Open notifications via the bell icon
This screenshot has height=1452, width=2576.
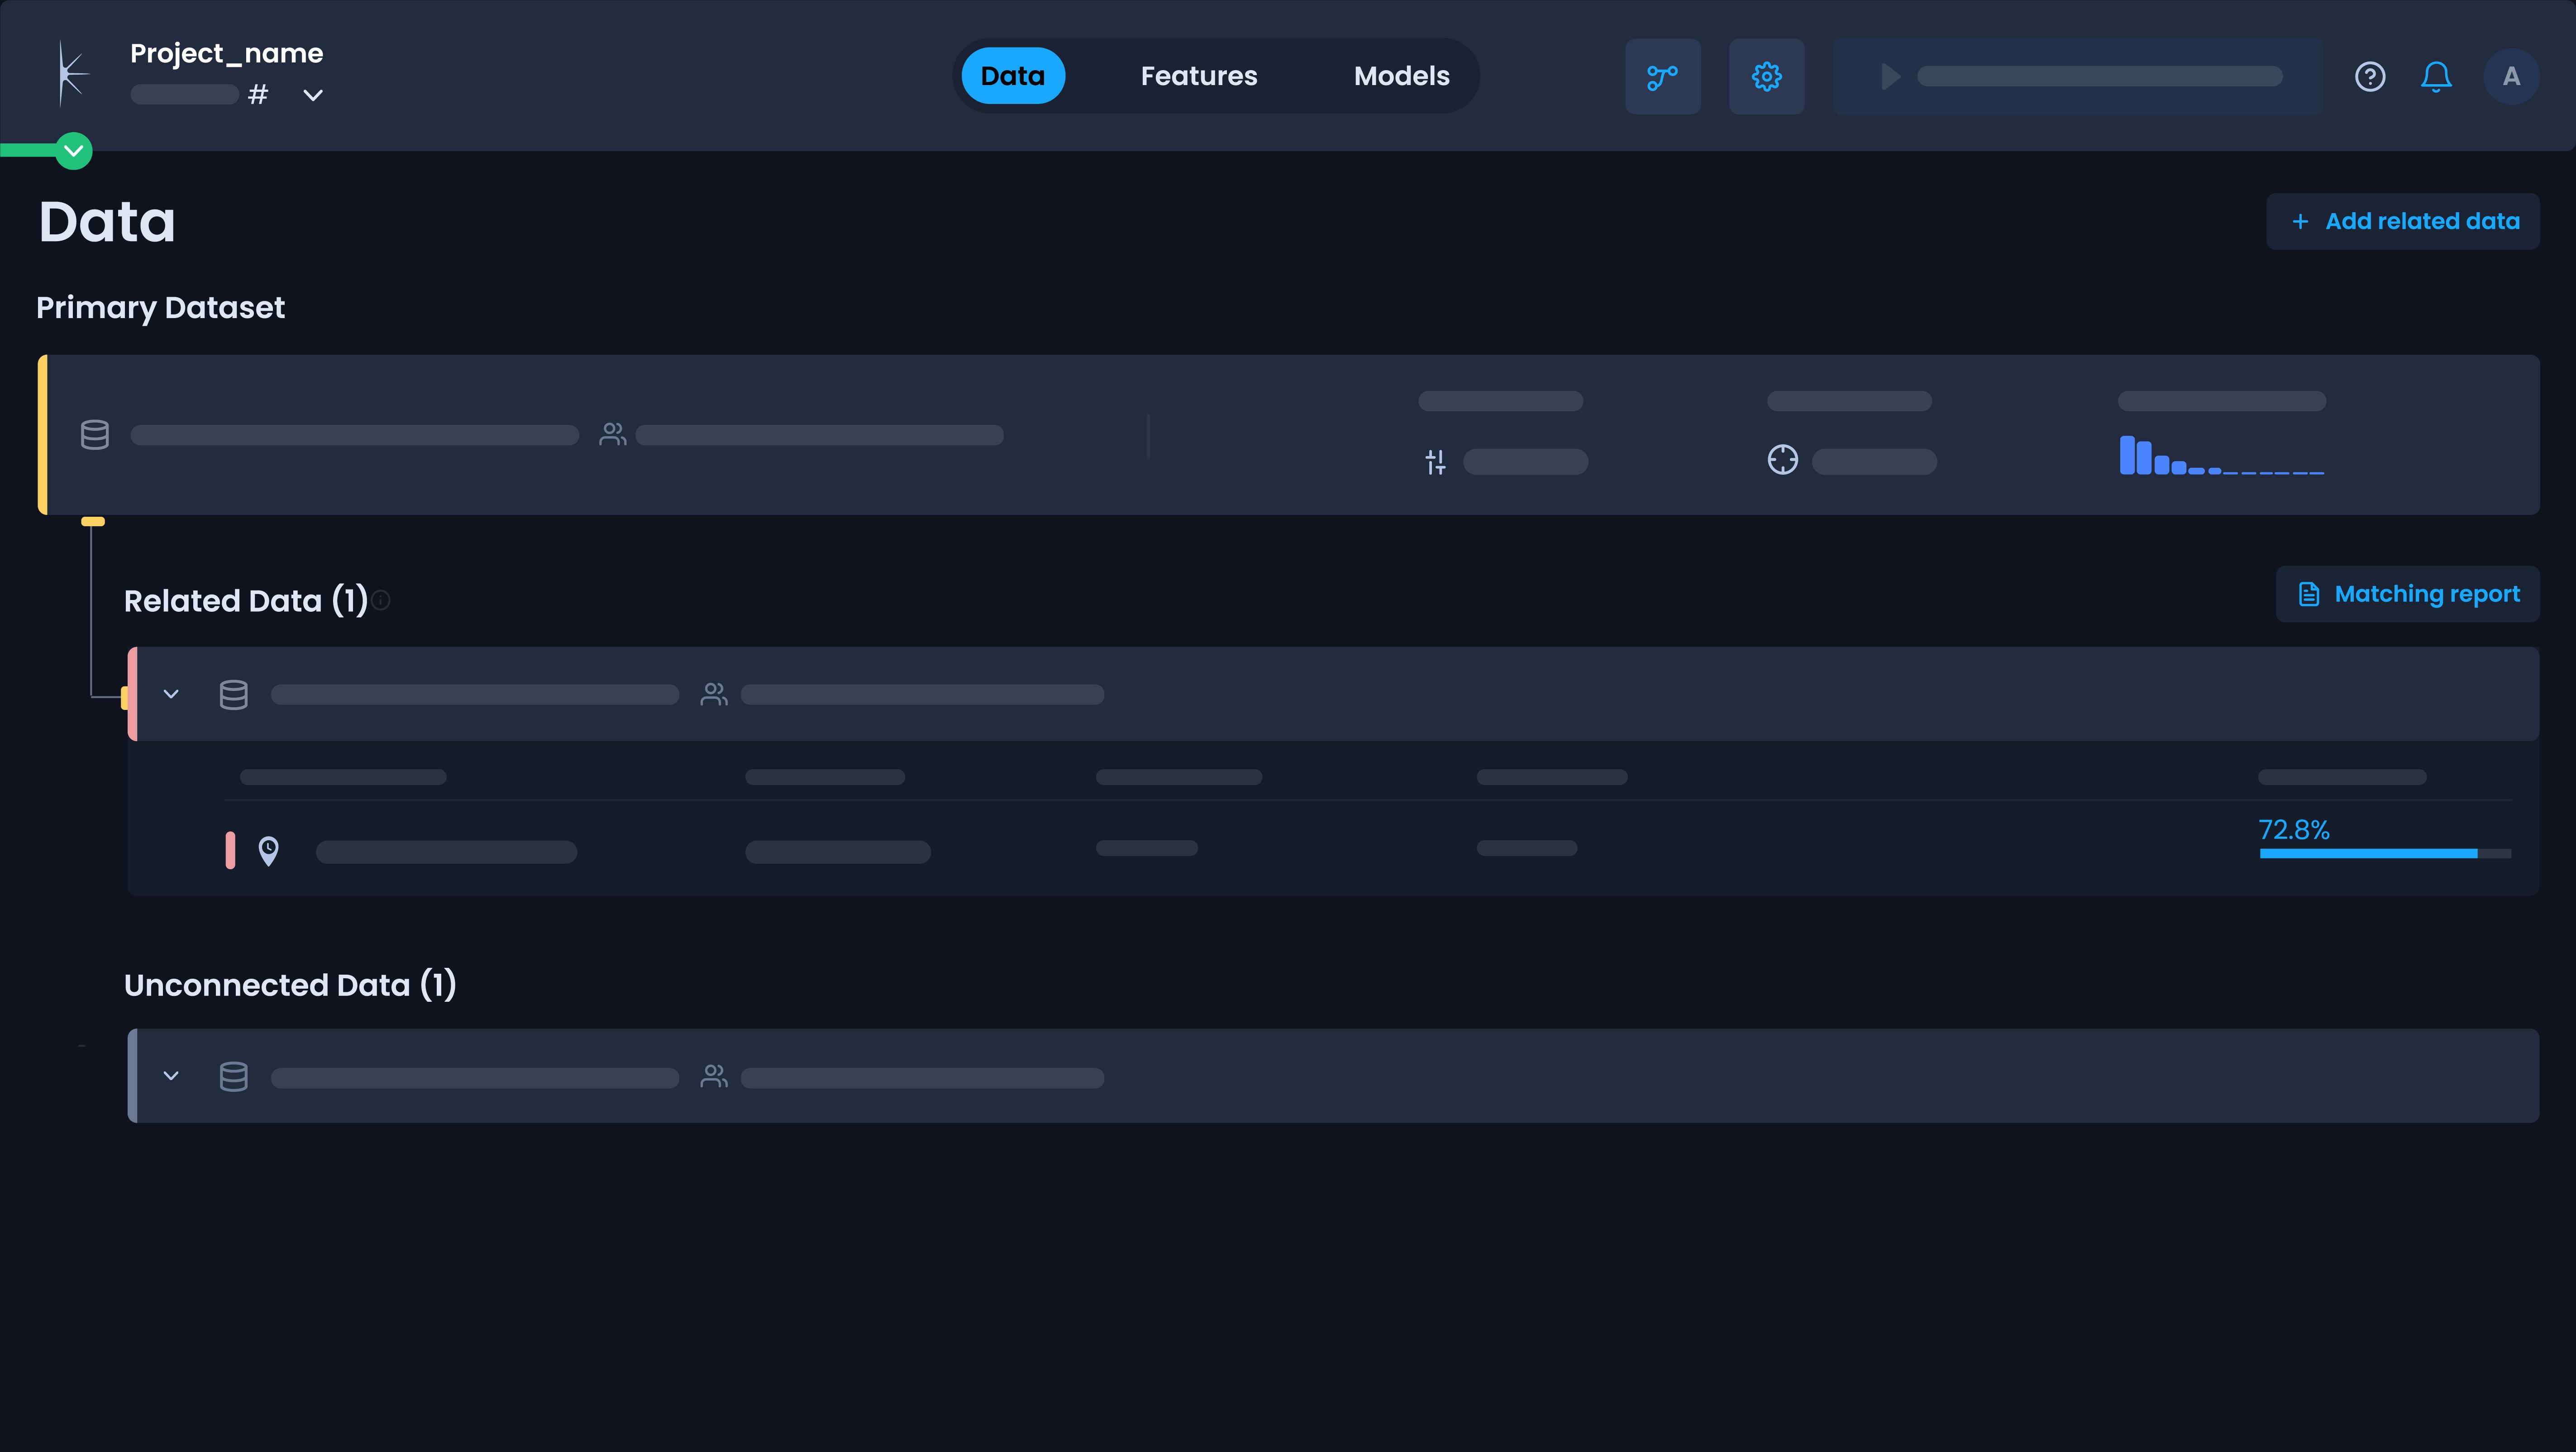coord(2436,76)
